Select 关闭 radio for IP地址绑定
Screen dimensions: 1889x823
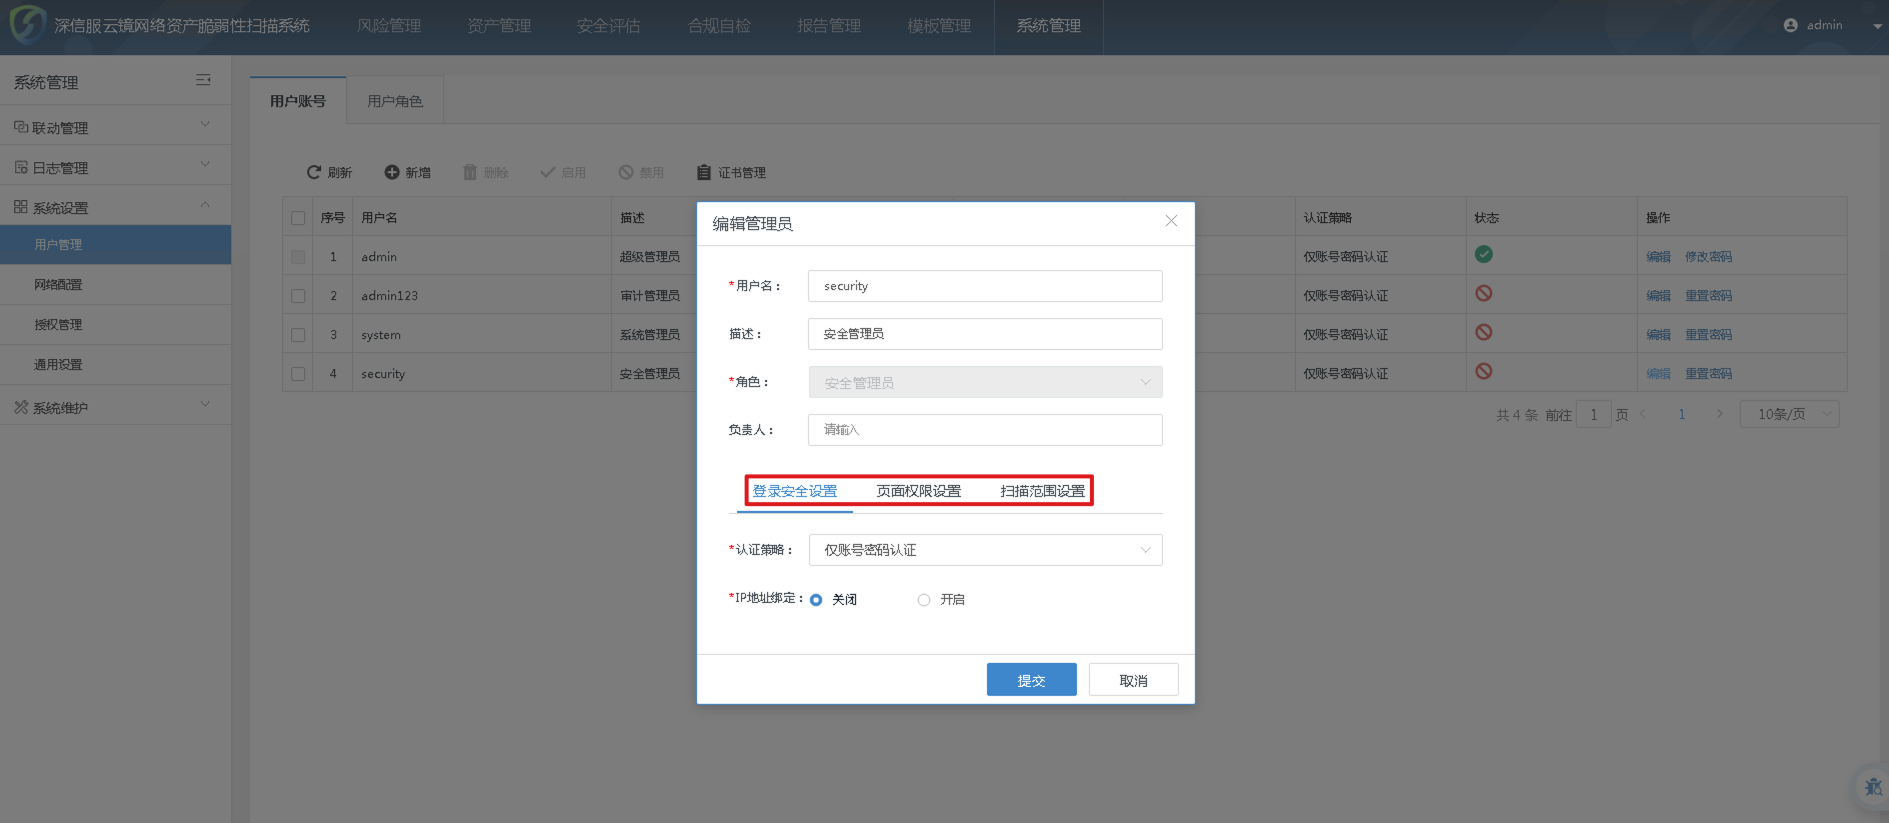[x=816, y=600]
